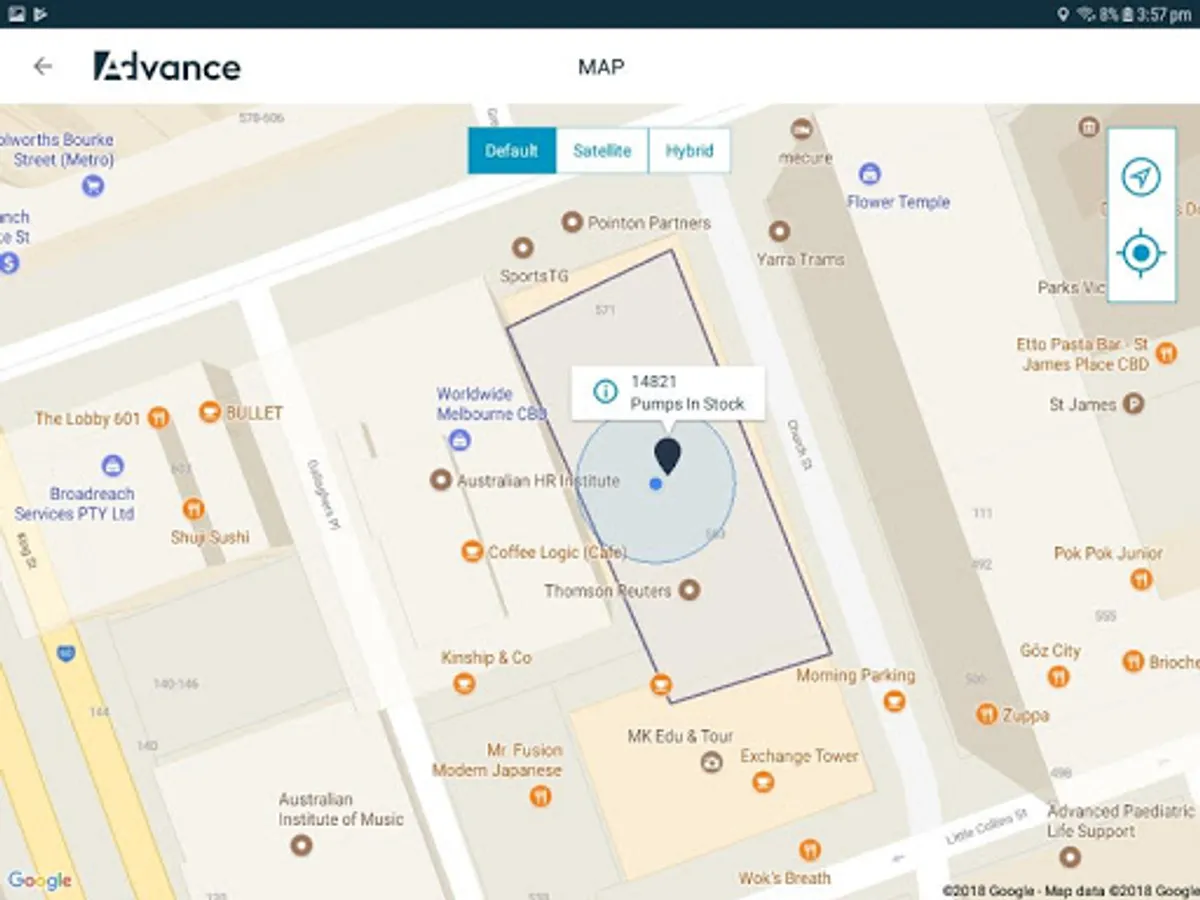Go back using the arrow icon
Viewport: 1200px width, 900px height.
tap(42, 66)
